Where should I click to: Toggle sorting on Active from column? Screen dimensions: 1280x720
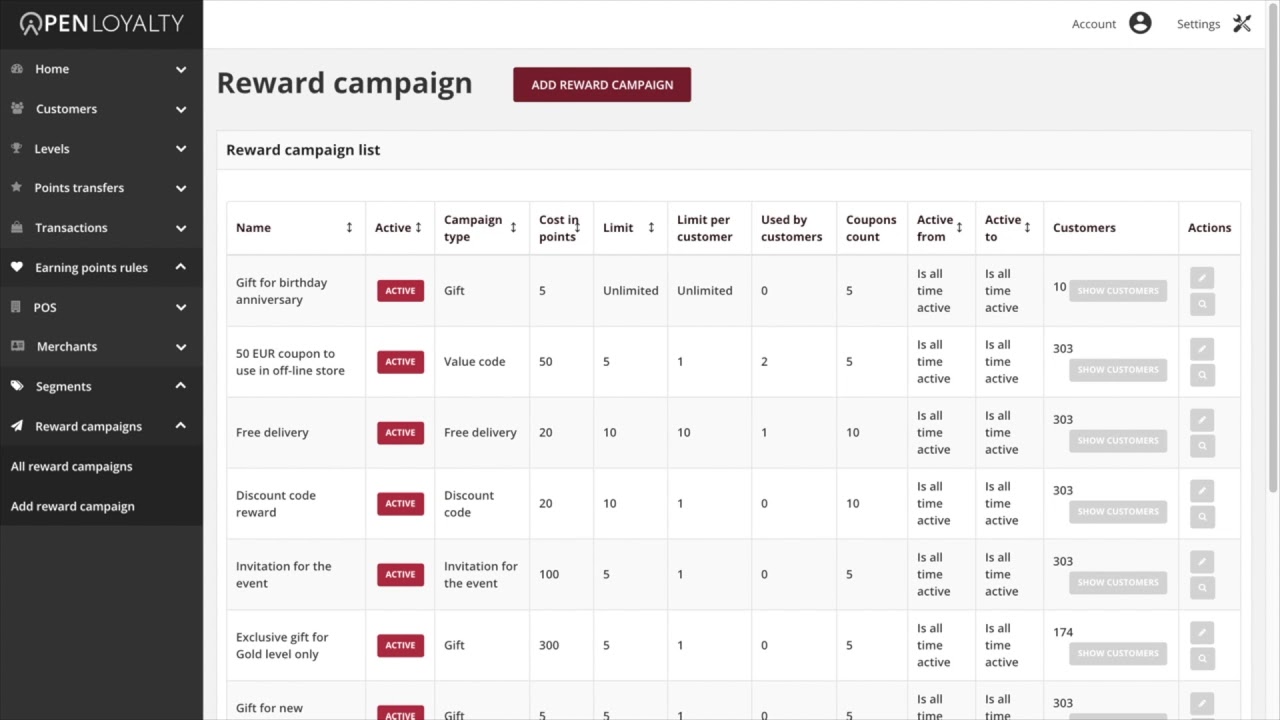tap(959, 228)
